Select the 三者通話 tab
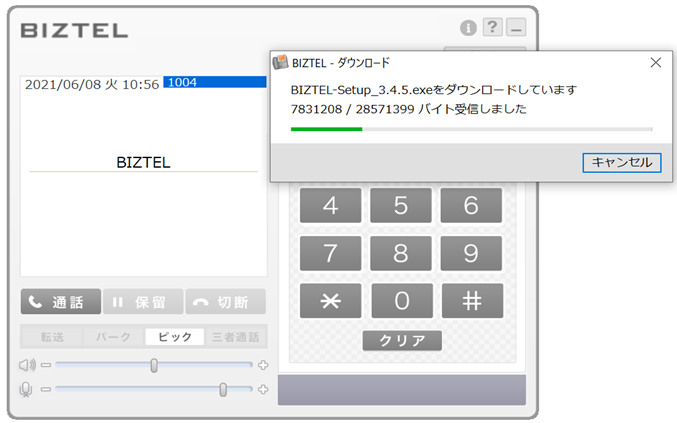The image size is (677, 423). coord(236,337)
